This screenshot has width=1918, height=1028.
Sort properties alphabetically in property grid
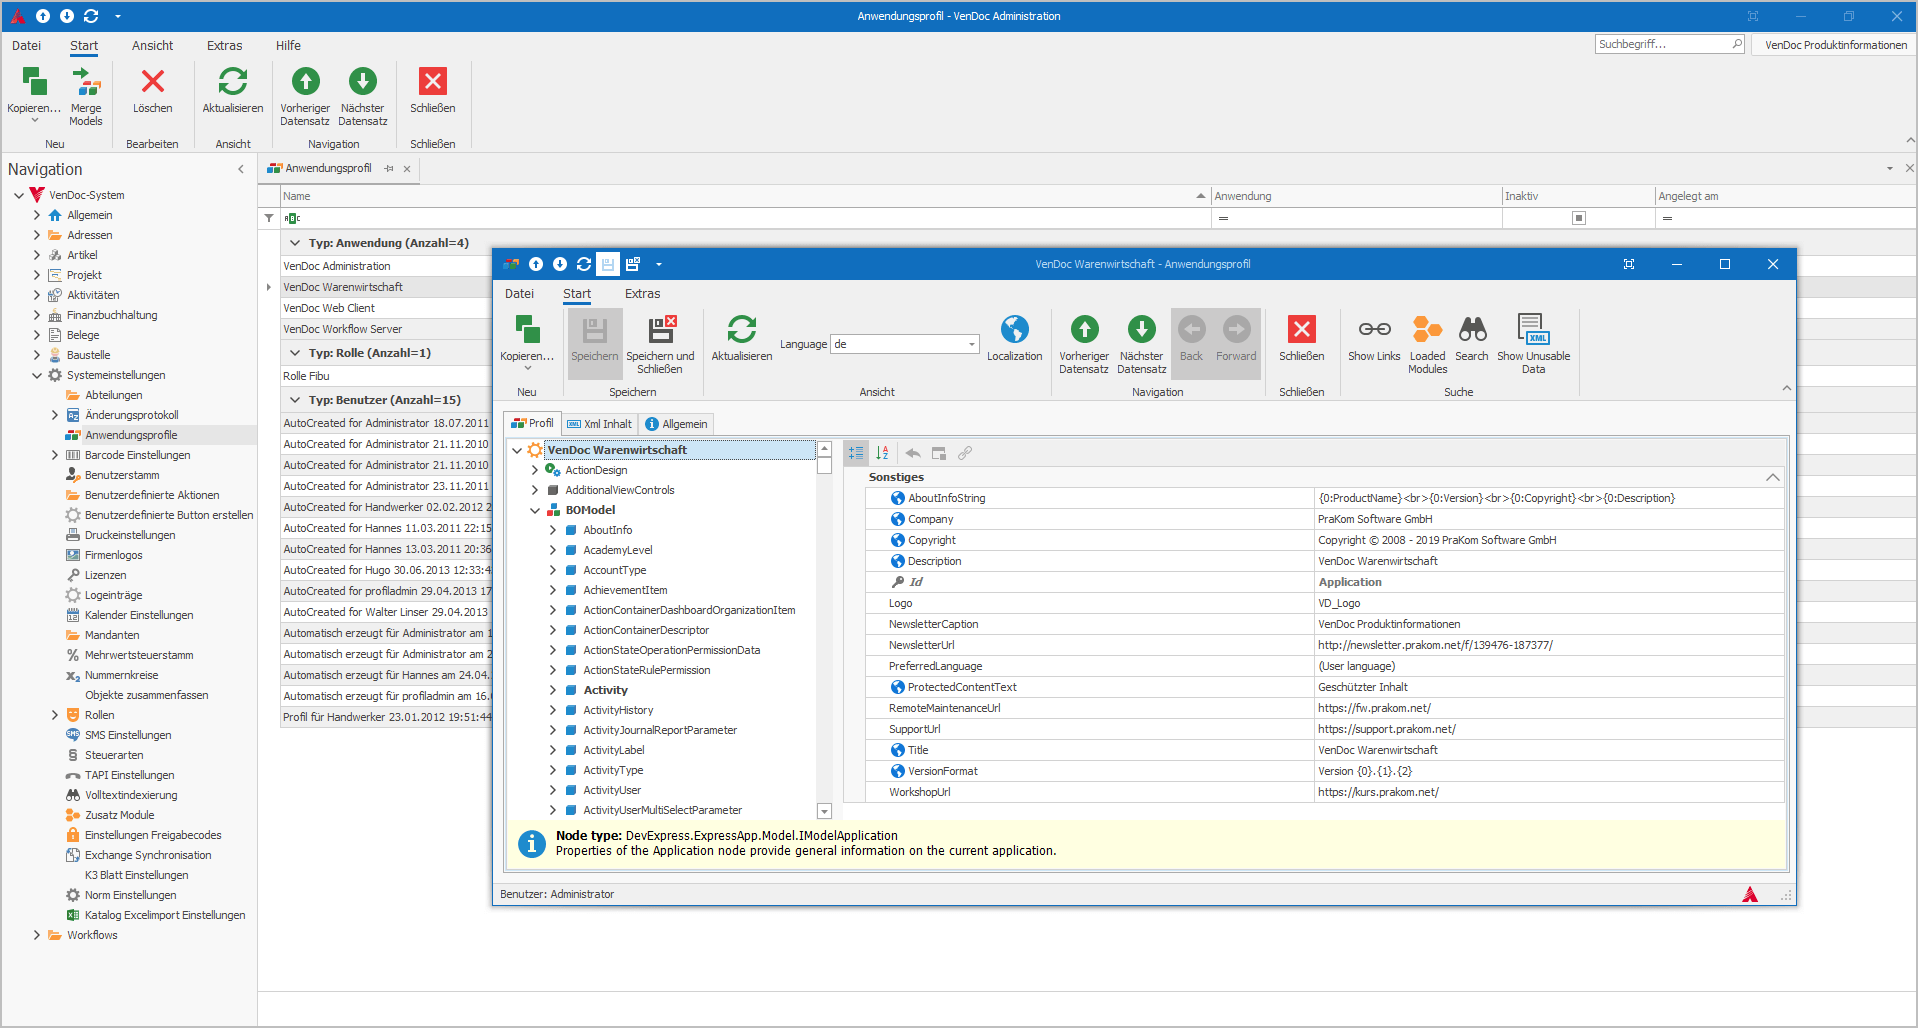(x=882, y=453)
